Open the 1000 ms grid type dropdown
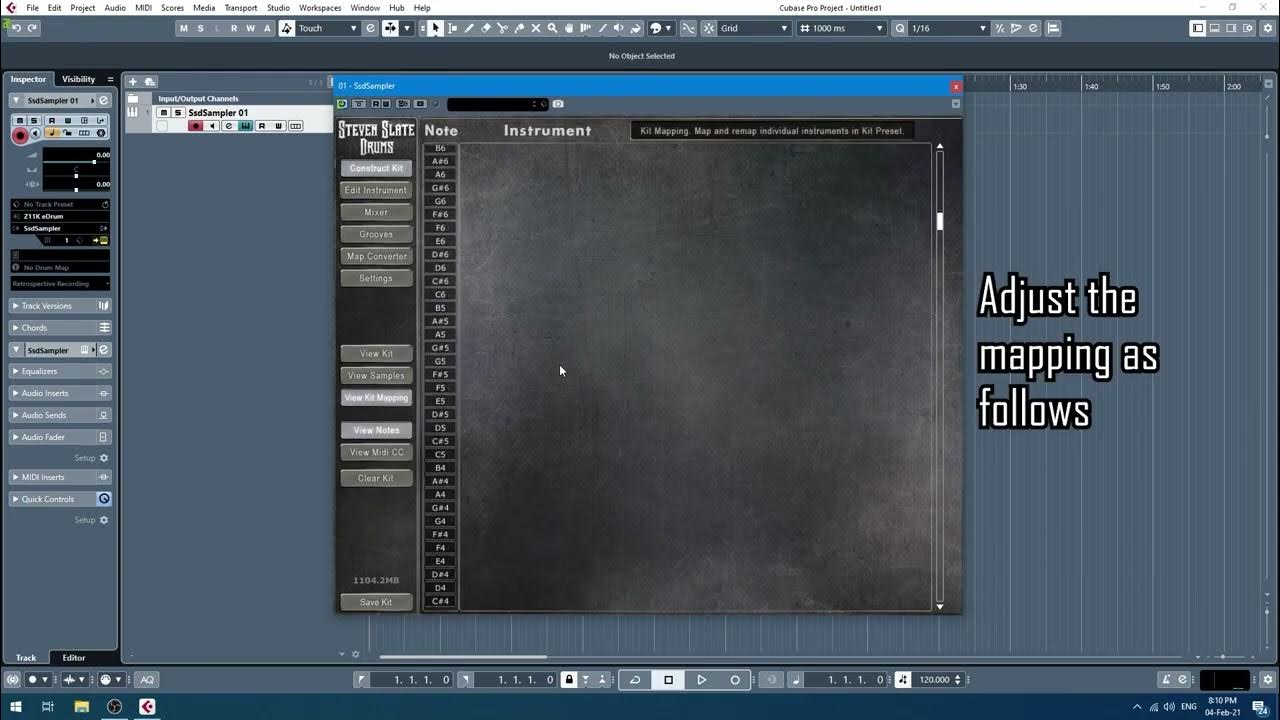Image resolution: width=1280 pixels, height=720 pixels. tap(842, 28)
